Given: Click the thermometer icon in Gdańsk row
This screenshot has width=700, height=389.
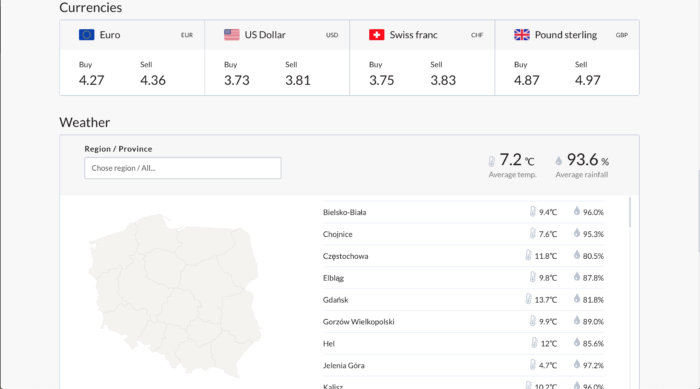Looking at the screenshot, I should (x=529, y=299).
